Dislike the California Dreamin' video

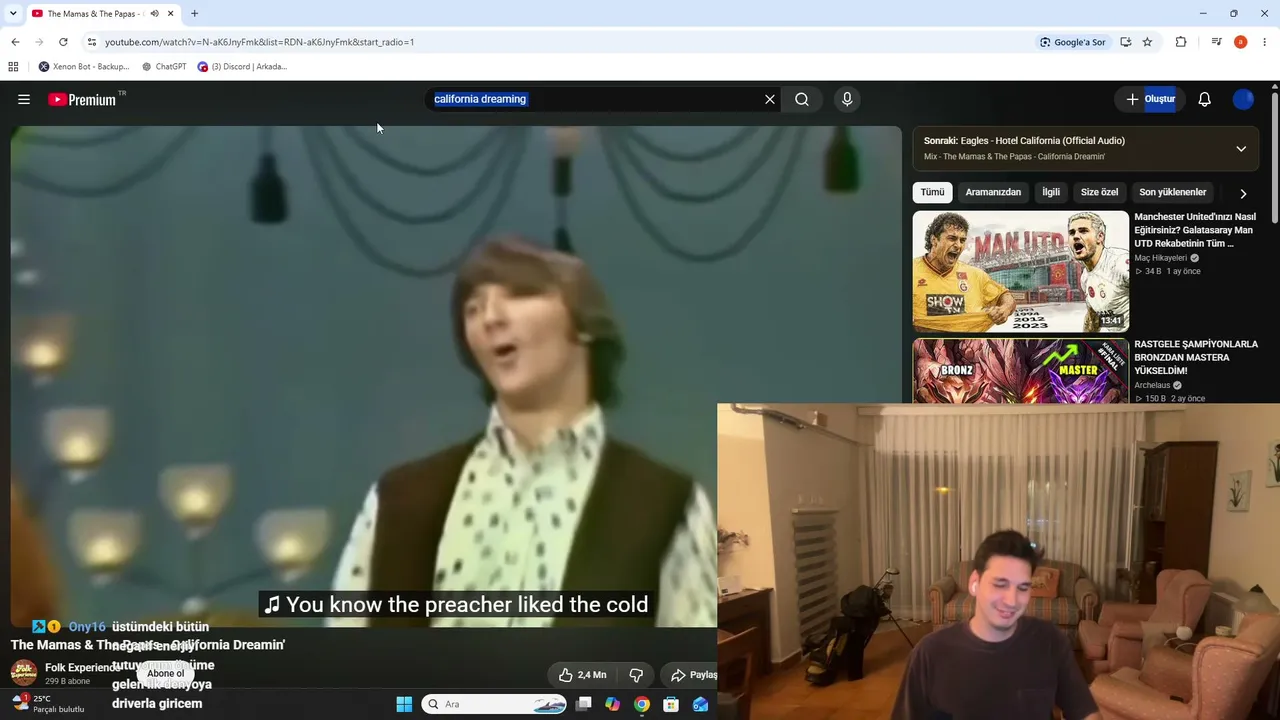tap(635, 675)
